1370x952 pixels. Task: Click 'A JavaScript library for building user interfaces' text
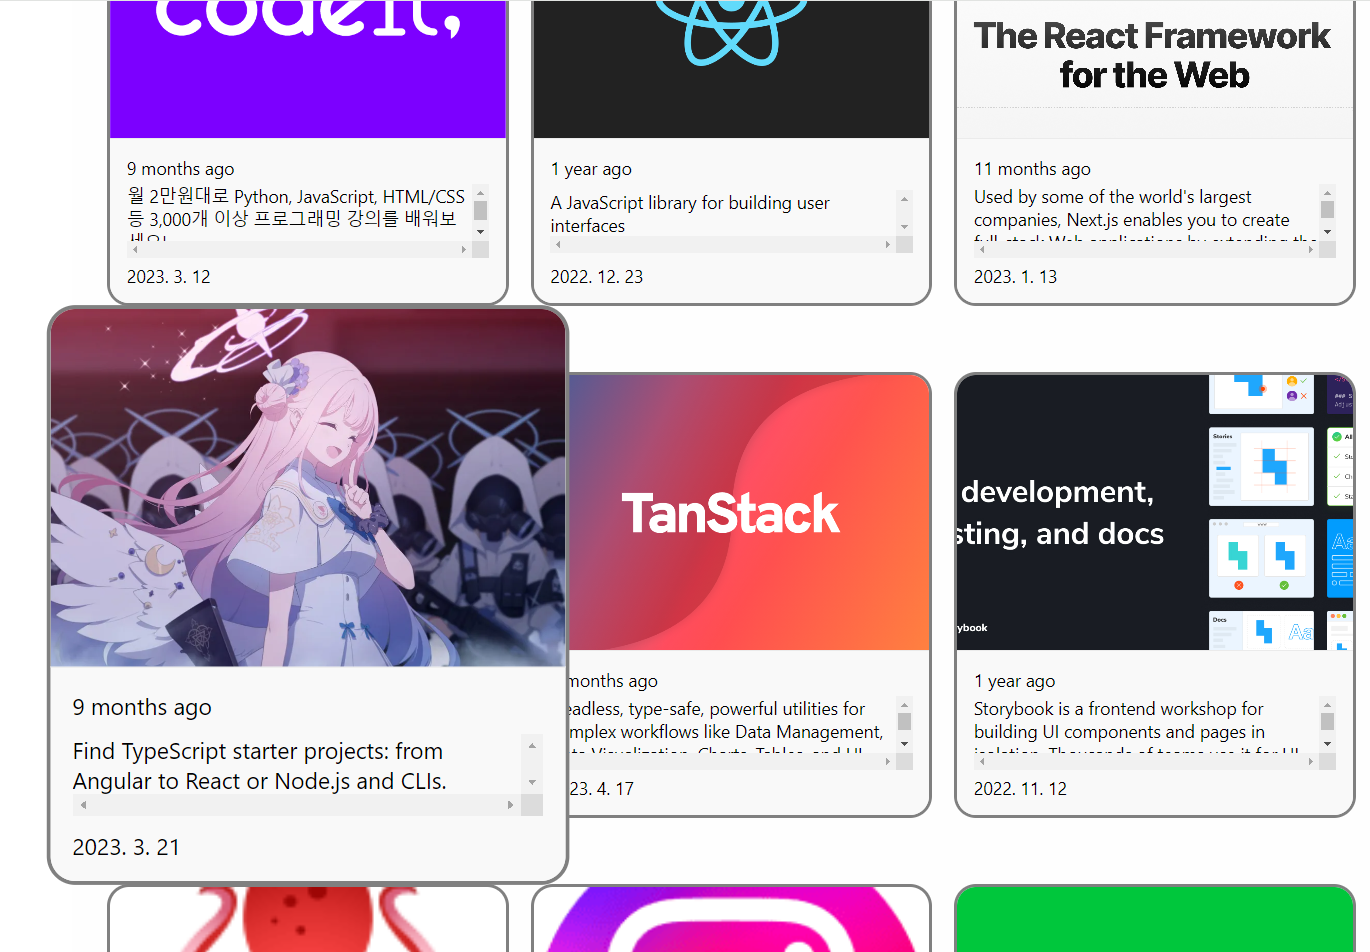click(690, 214)
